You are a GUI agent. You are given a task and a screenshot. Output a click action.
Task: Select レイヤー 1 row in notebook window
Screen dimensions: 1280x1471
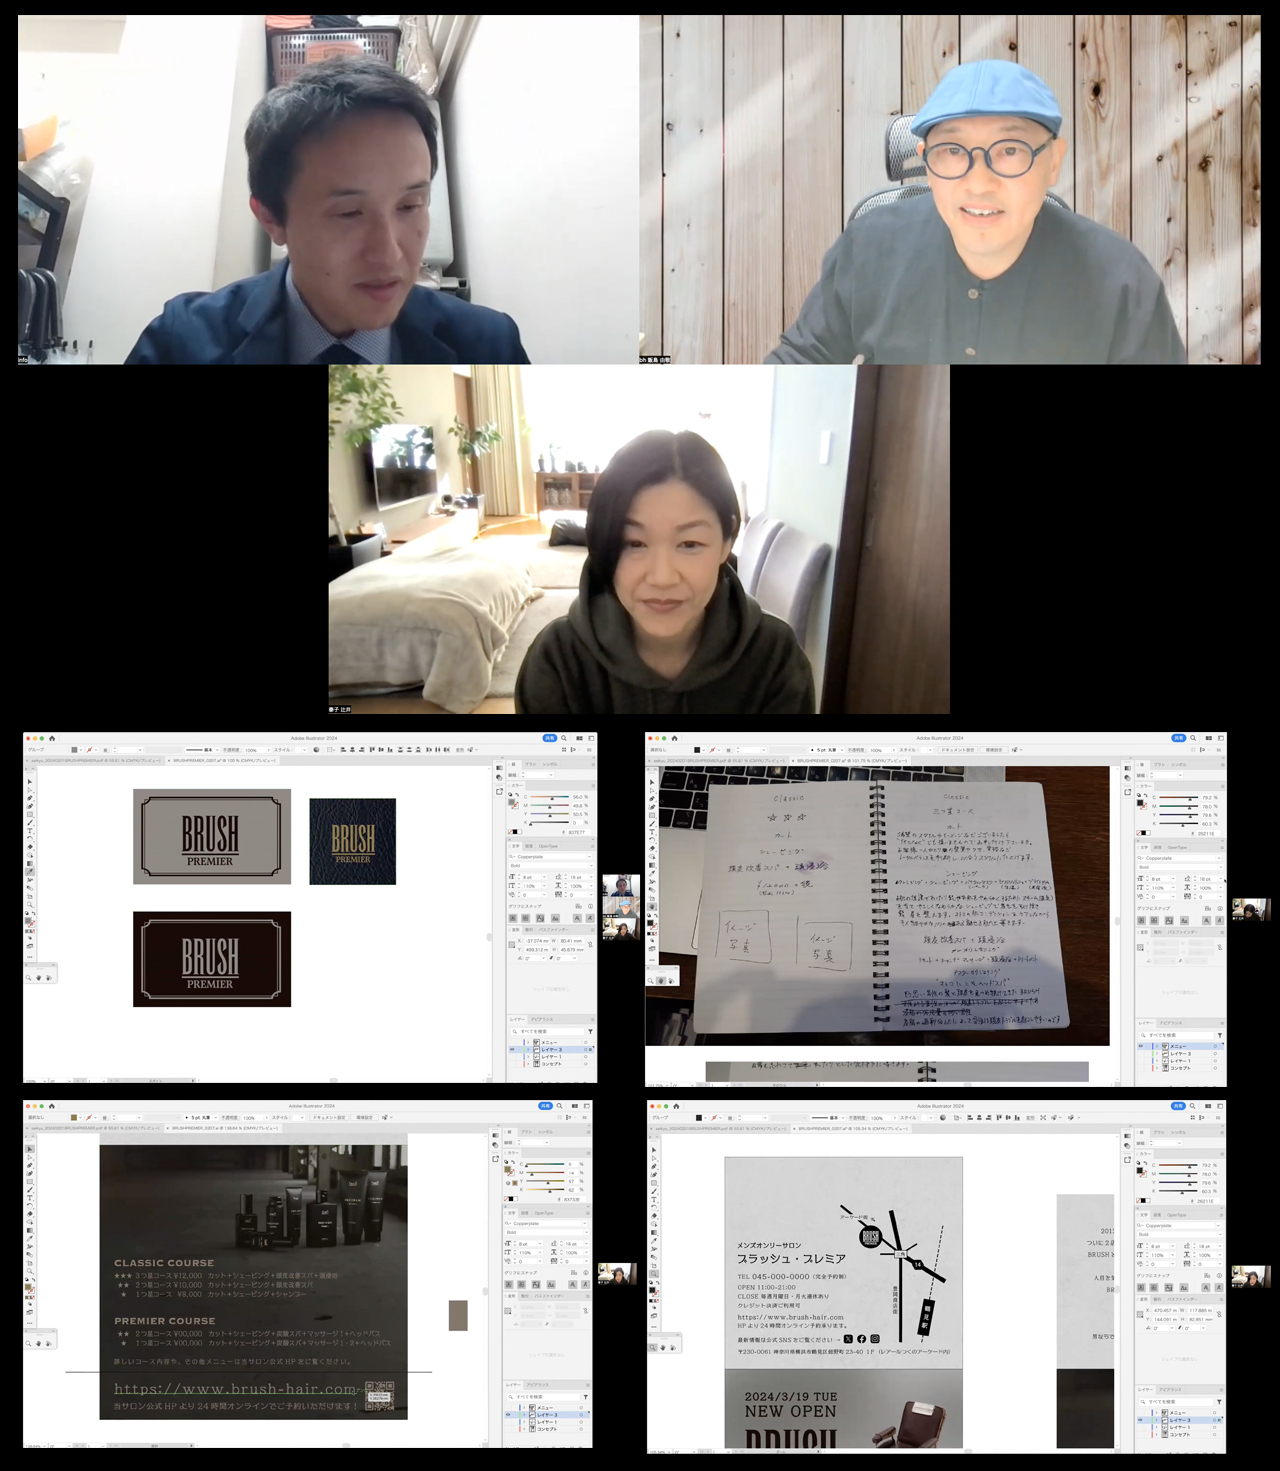[x=1179, y=1061]
